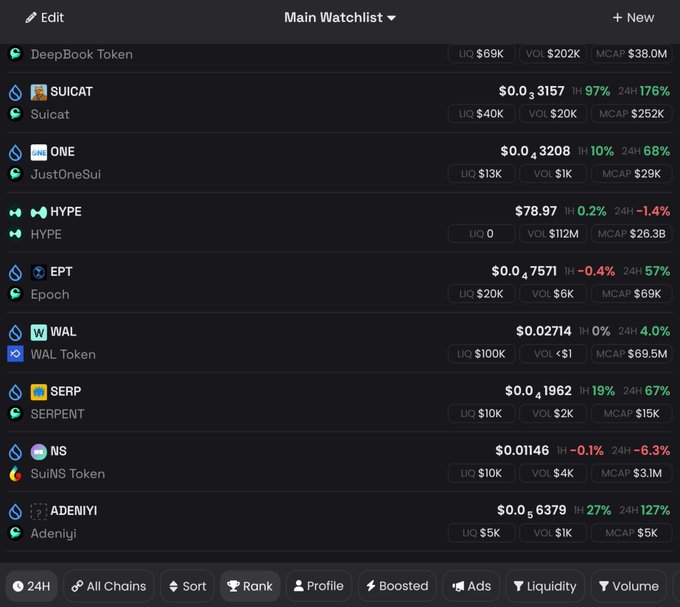Toggle the 24H timeframe filter
The width and height of the screenshot is (680, 607).
click(x=31, y=586)
